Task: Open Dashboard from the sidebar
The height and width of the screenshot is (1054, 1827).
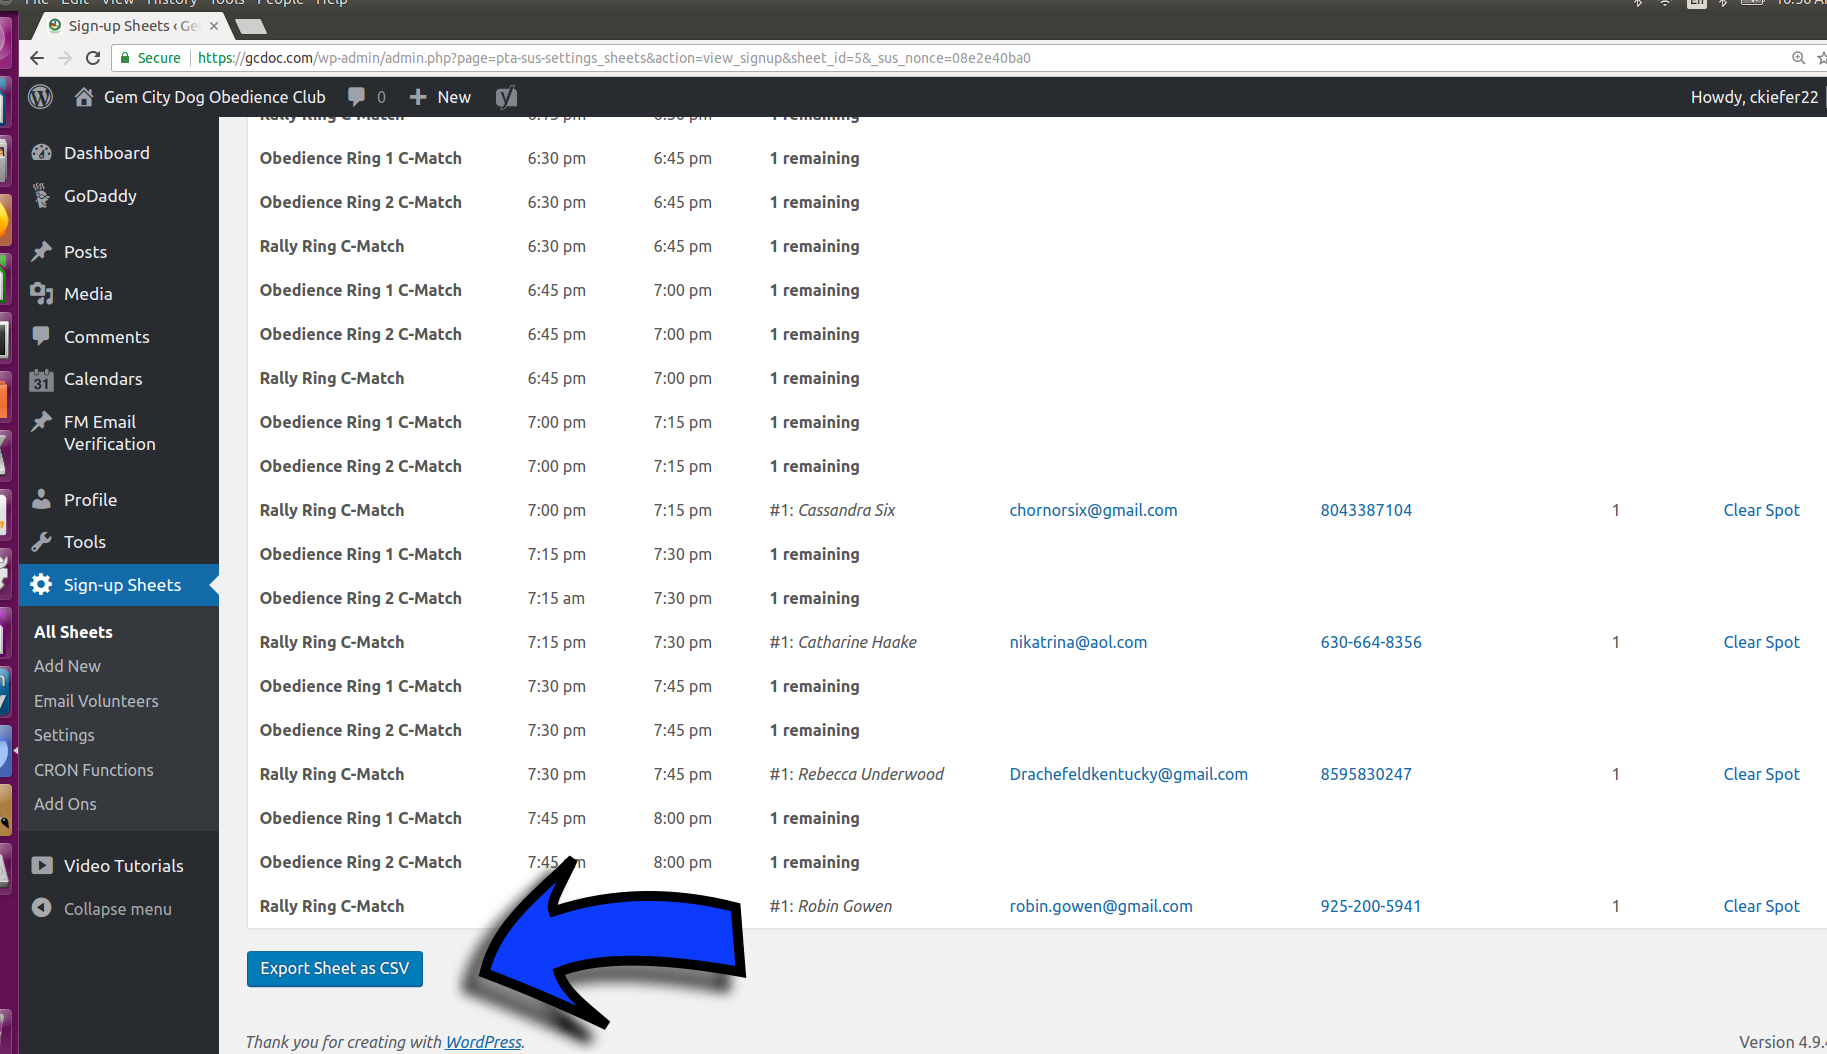Action: tap(106, 153)
